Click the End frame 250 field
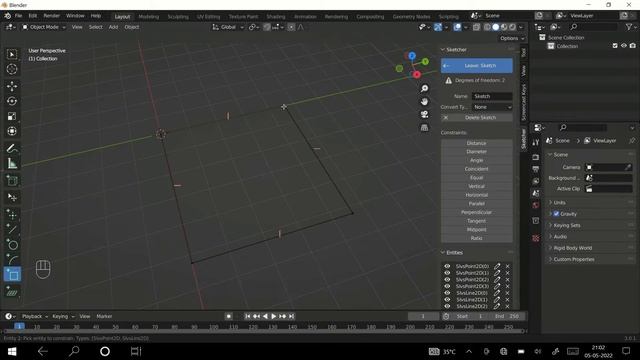Viewport: 640px width, 360px height. (506, 316)
